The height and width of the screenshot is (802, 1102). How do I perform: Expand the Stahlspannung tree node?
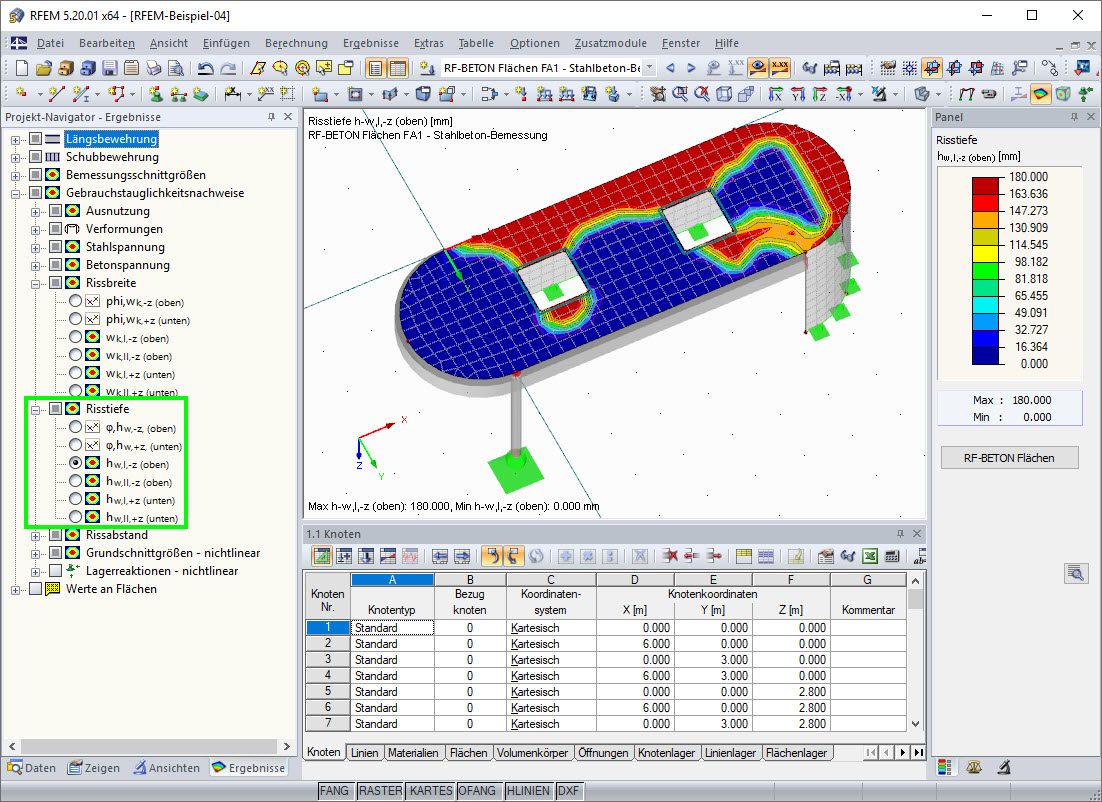coord(35,247)
